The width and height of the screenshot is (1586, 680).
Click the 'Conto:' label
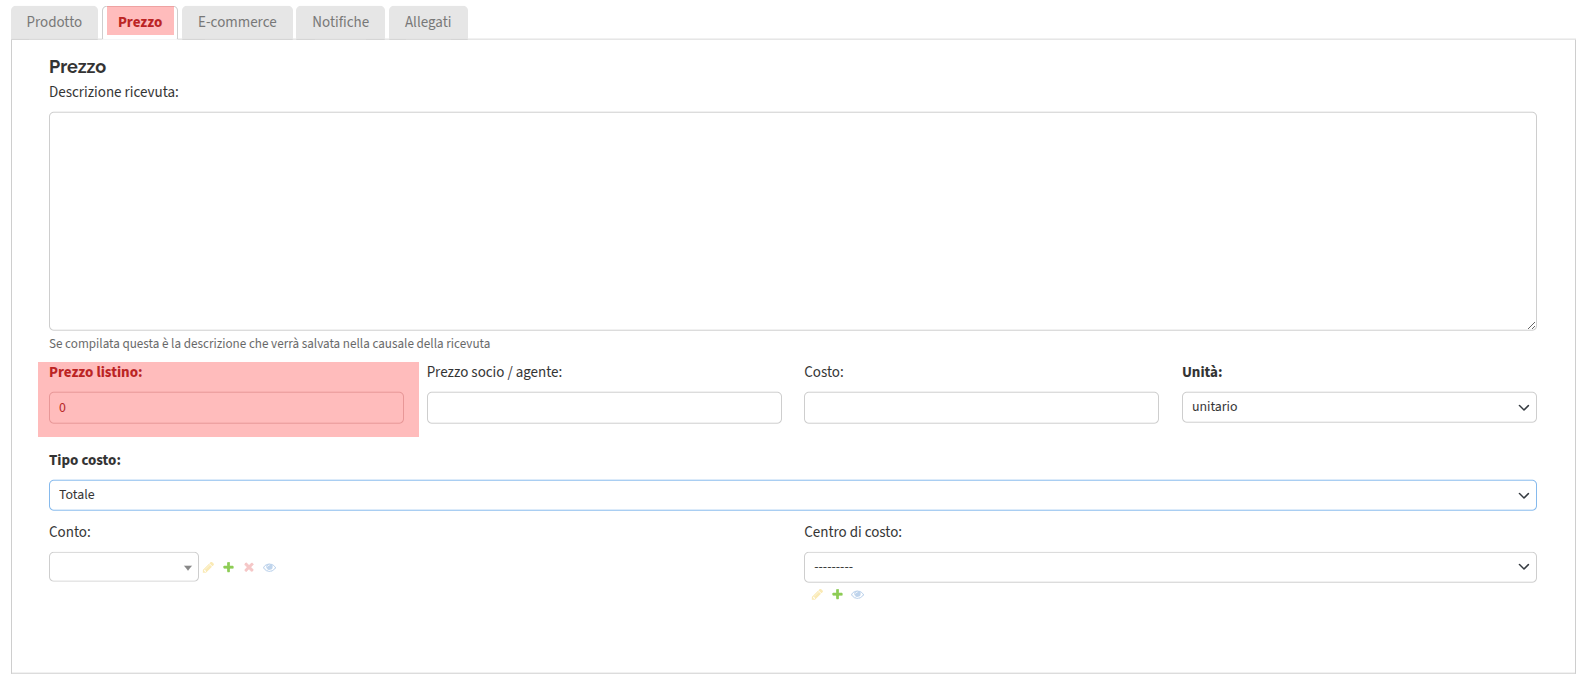pyautogui.click(x=70, y=532)
